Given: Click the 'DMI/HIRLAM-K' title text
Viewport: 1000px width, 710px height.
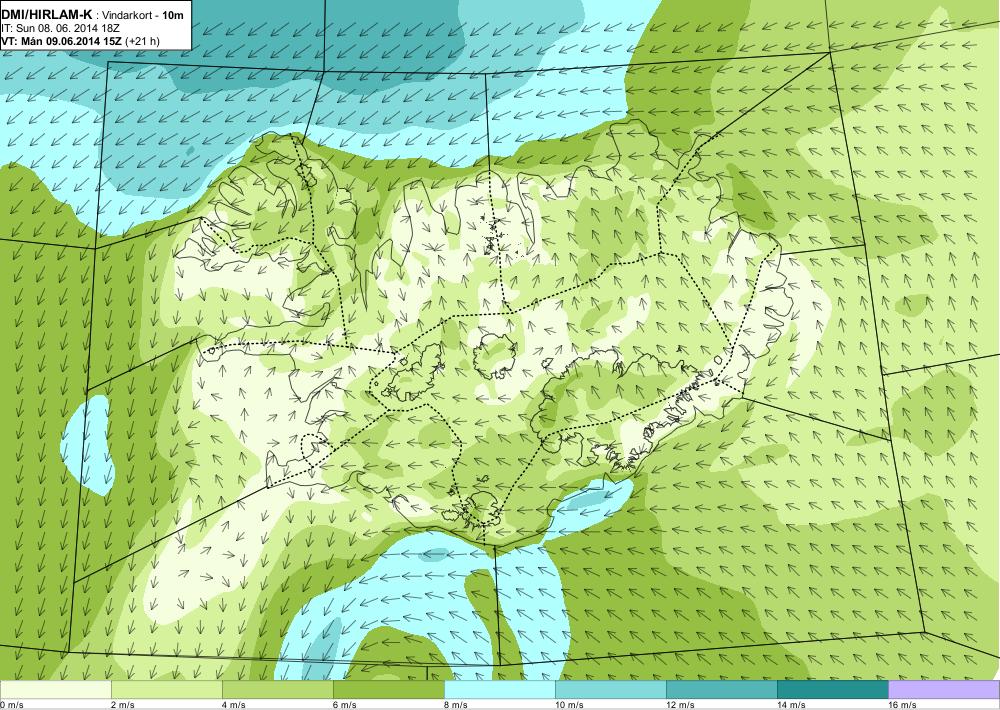Looking at the screenshot, I should coord(47,15).
